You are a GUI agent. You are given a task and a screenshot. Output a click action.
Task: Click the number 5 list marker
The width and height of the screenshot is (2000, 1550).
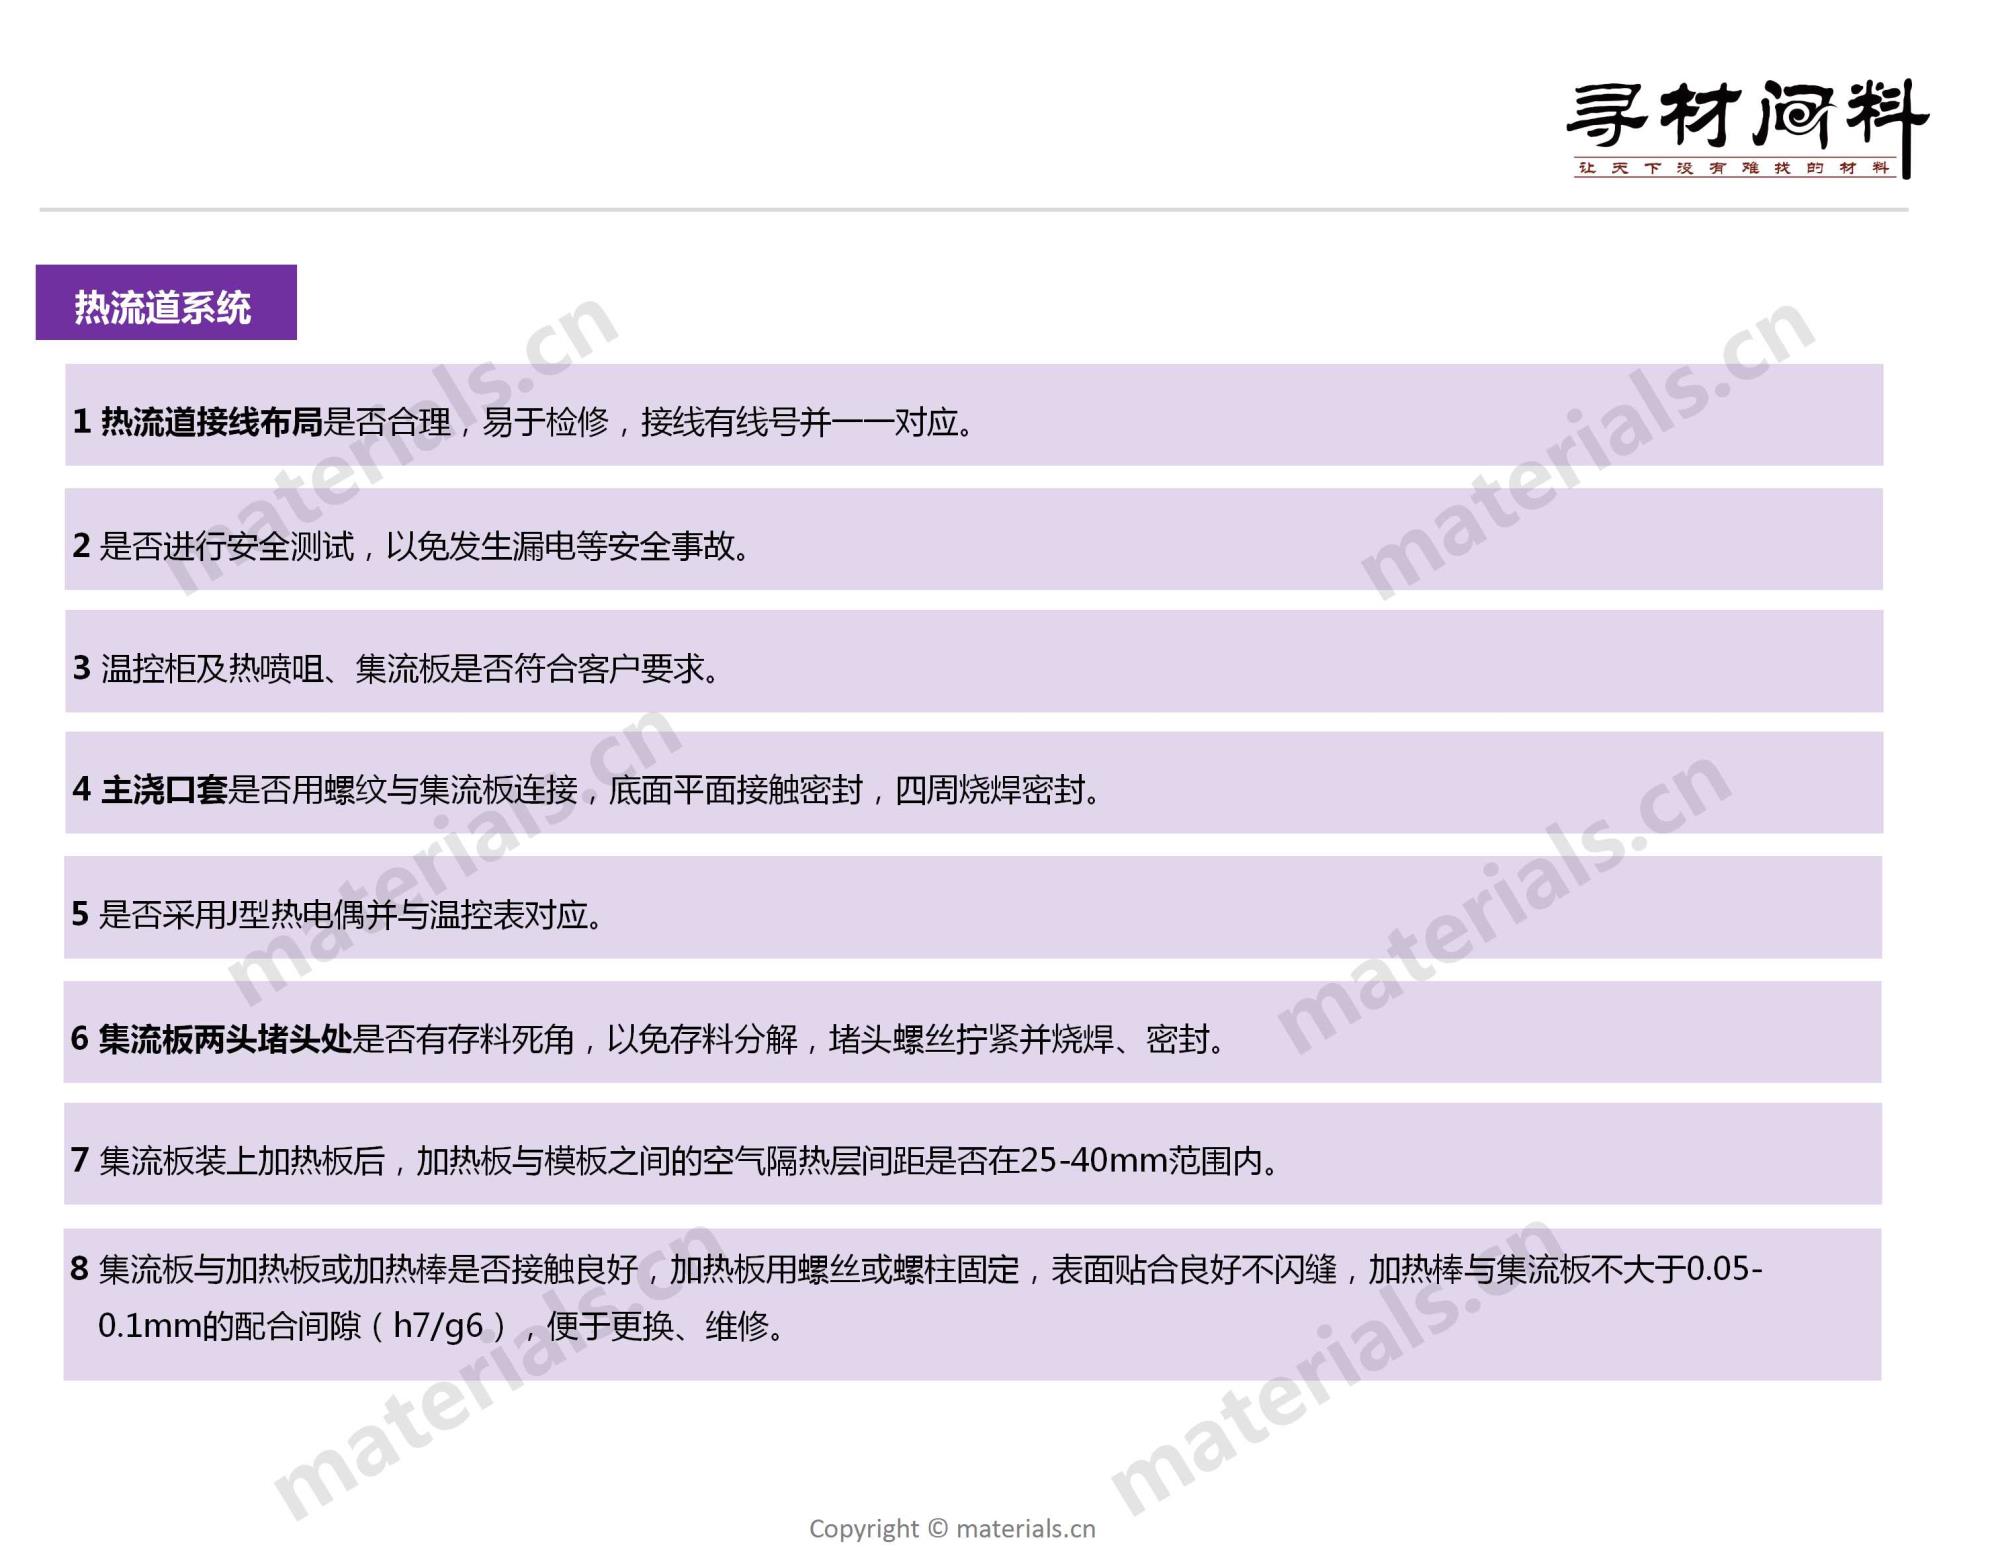80,914
